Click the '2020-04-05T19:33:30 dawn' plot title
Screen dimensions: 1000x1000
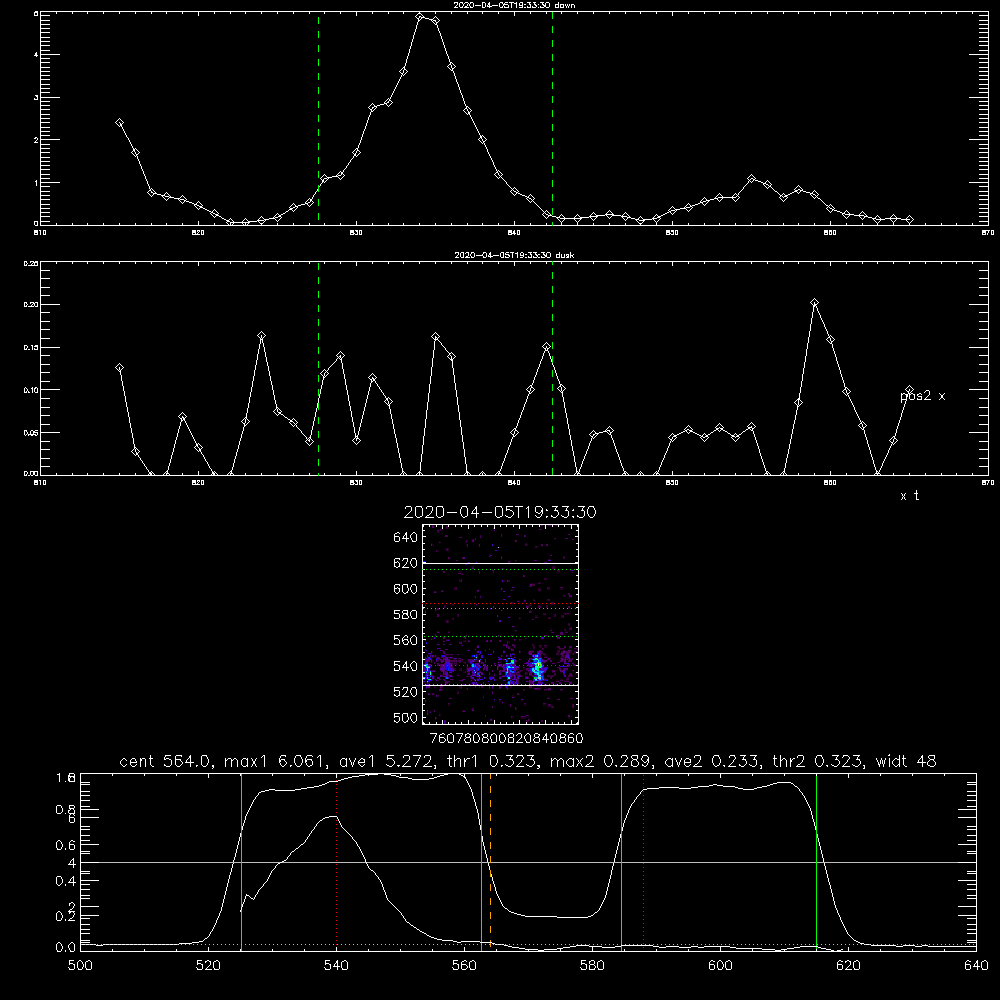click(x=514, y=5)
